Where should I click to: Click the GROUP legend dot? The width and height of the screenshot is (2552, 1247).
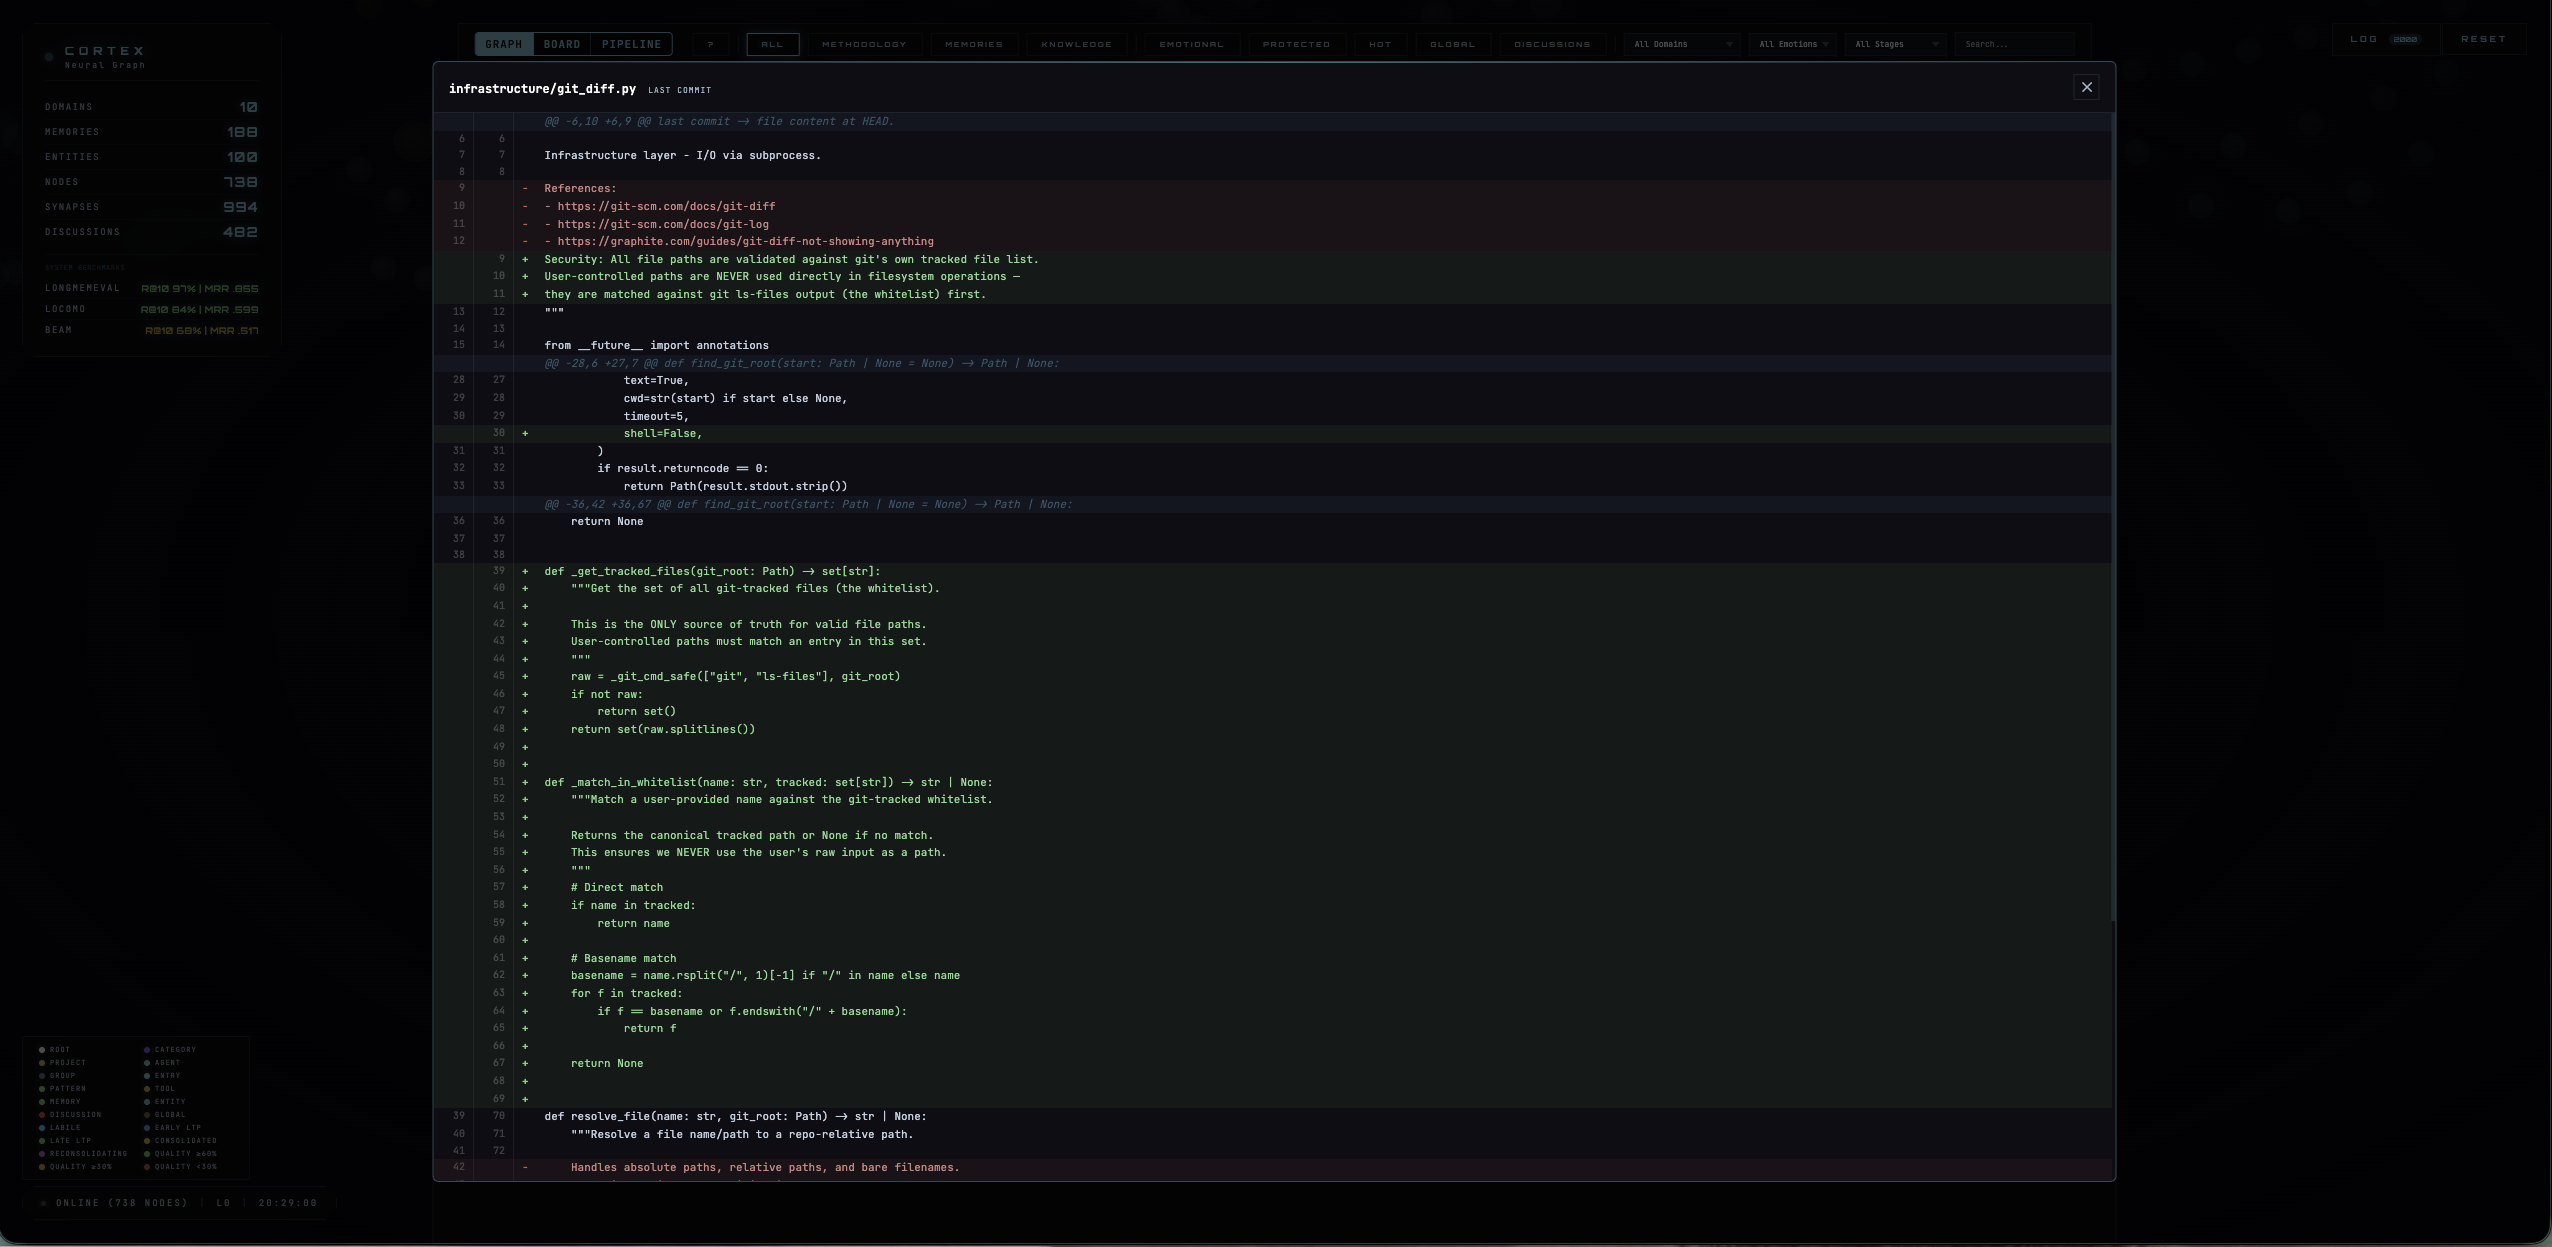[42, 1076]
